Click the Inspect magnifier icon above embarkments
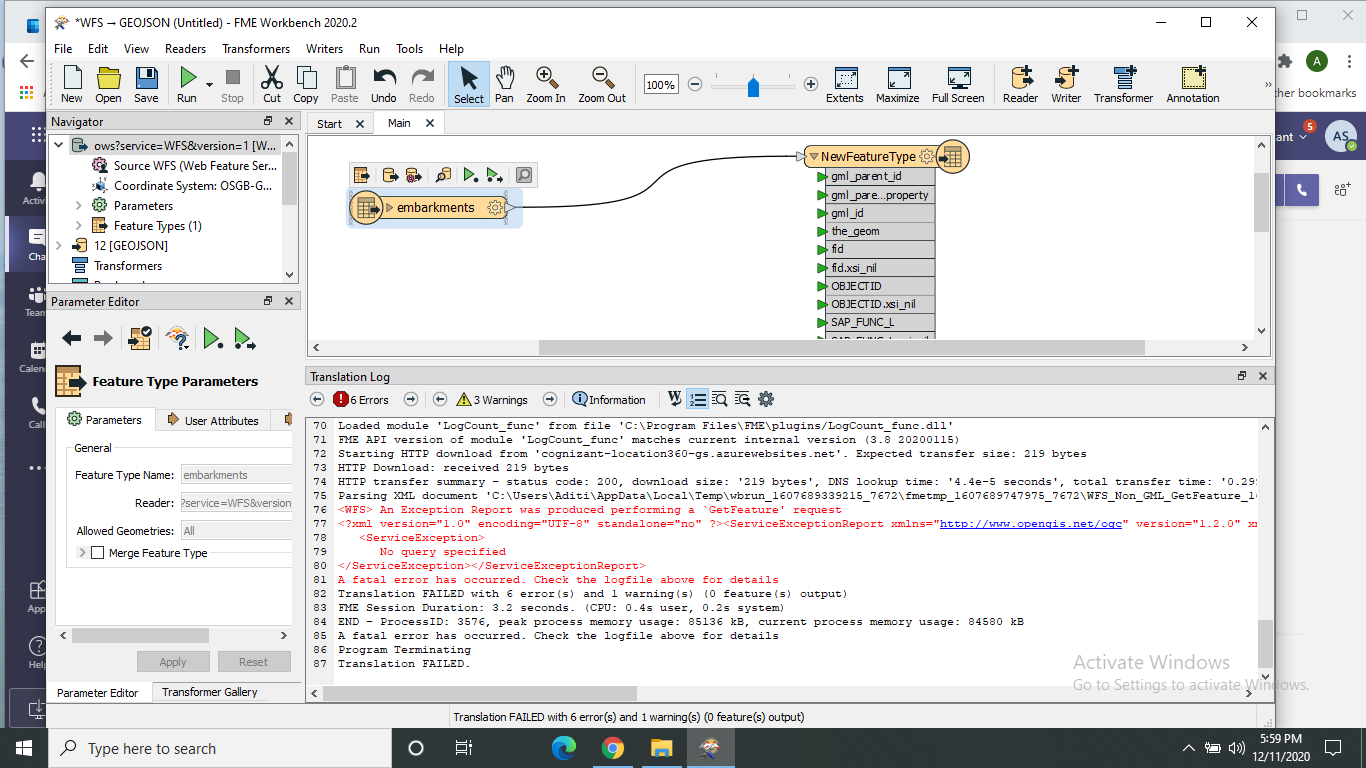 tap(524, 175)
